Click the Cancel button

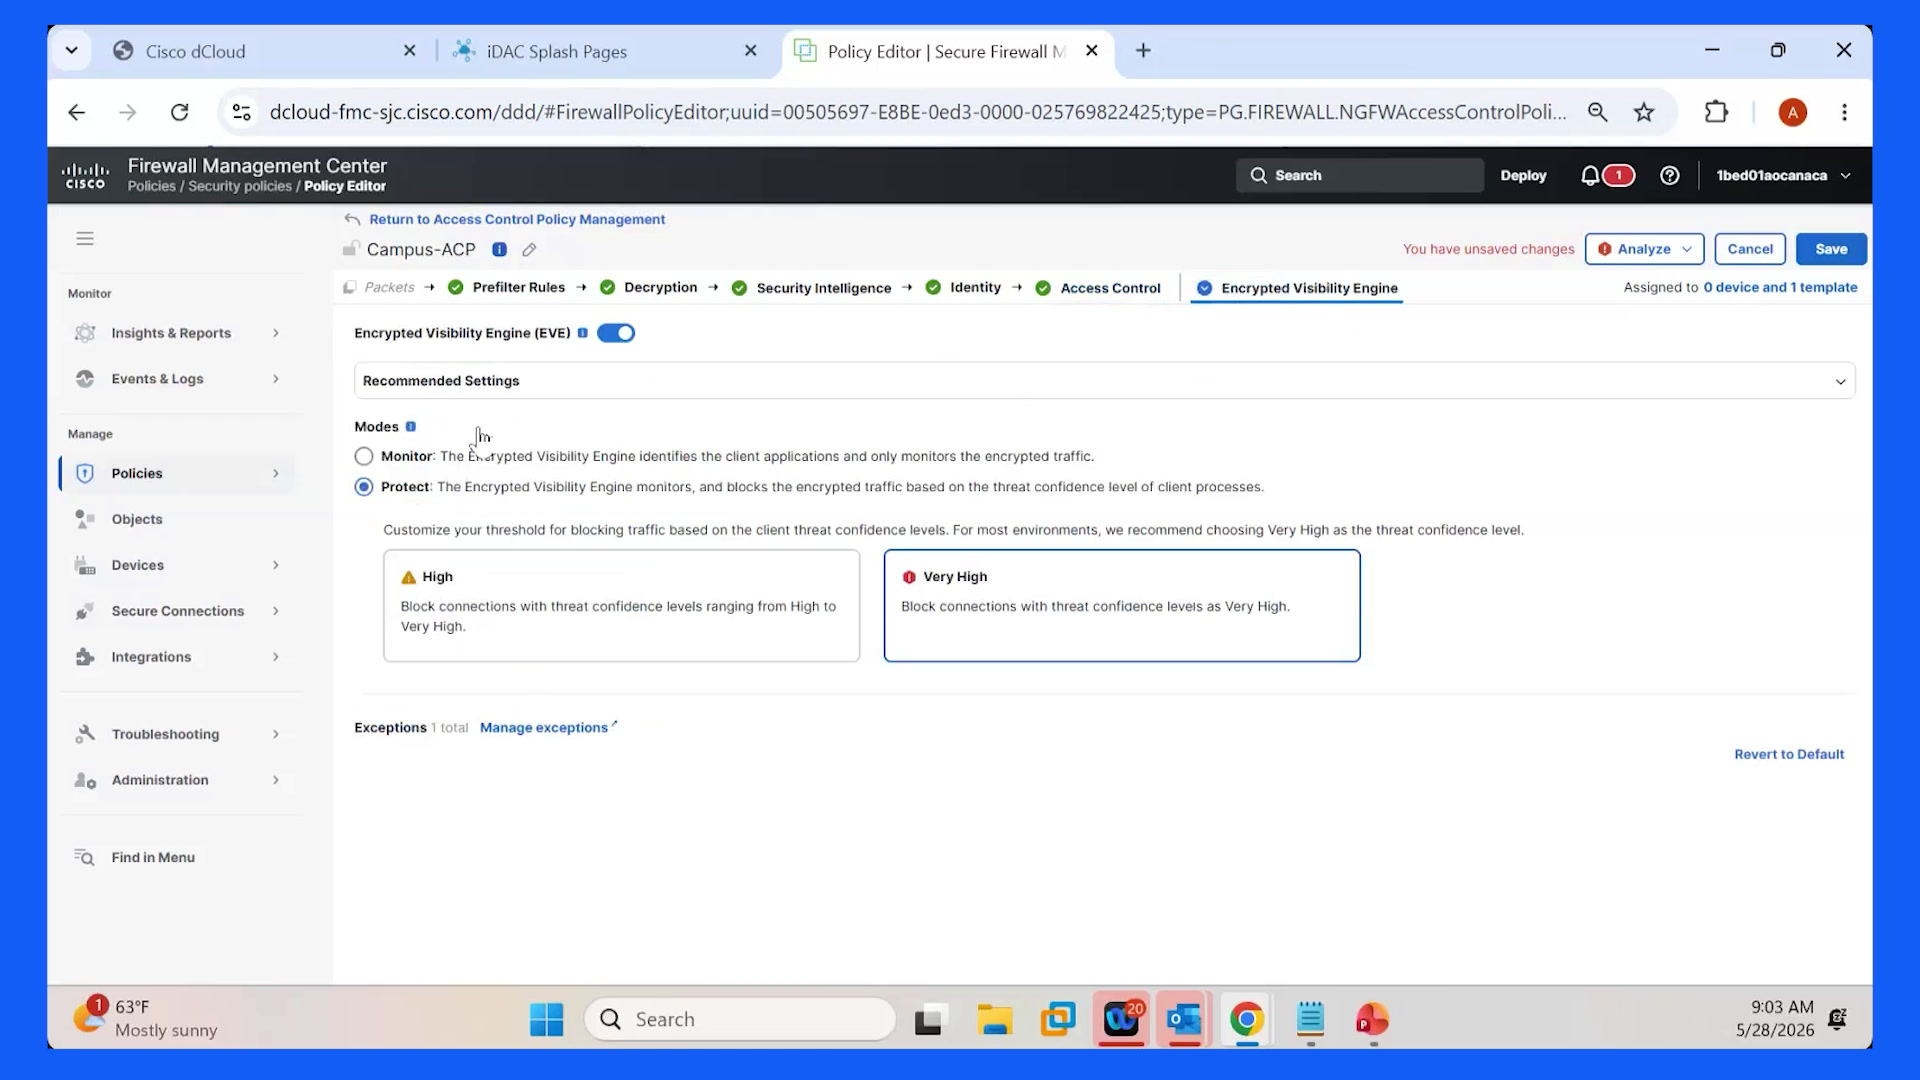click(1750, 249)
